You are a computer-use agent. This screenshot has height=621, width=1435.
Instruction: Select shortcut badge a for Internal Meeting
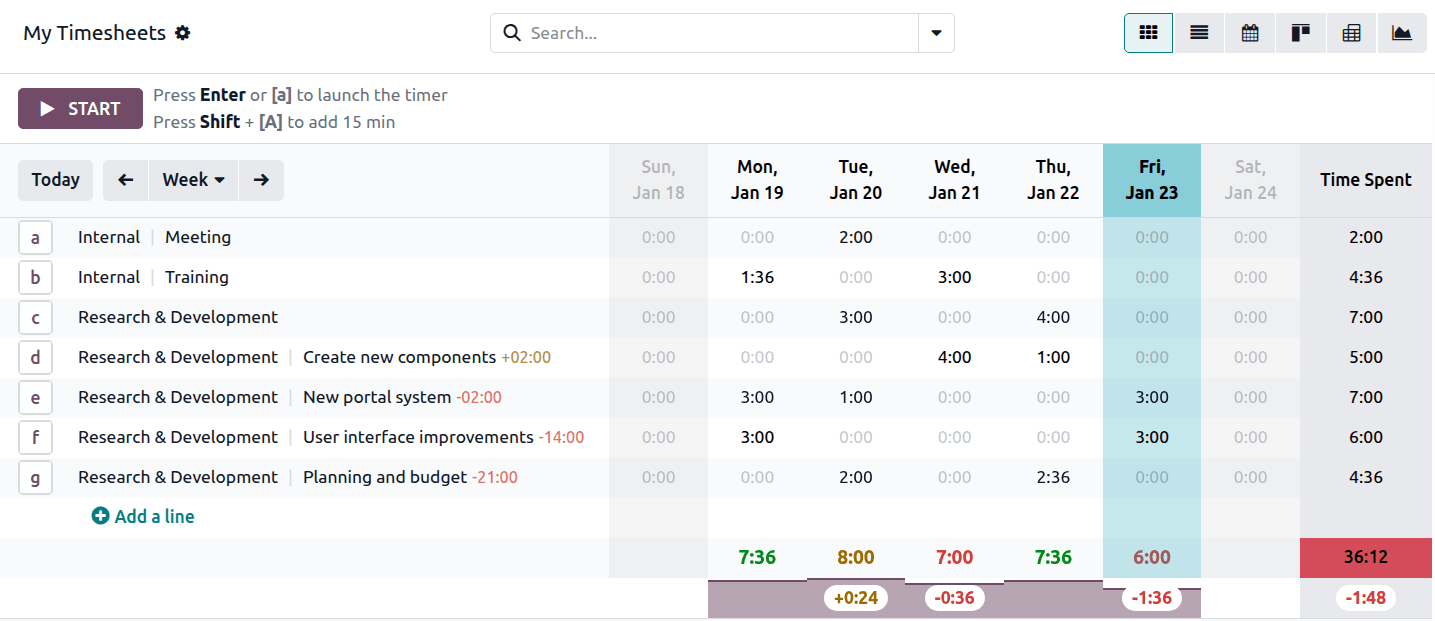click(x=35, y=237)
